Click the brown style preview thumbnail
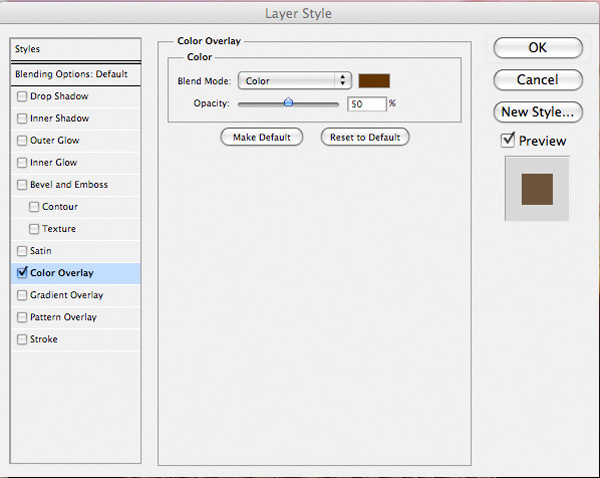The width and height of the screenshot is (600, 478). (x=537, y=189)
